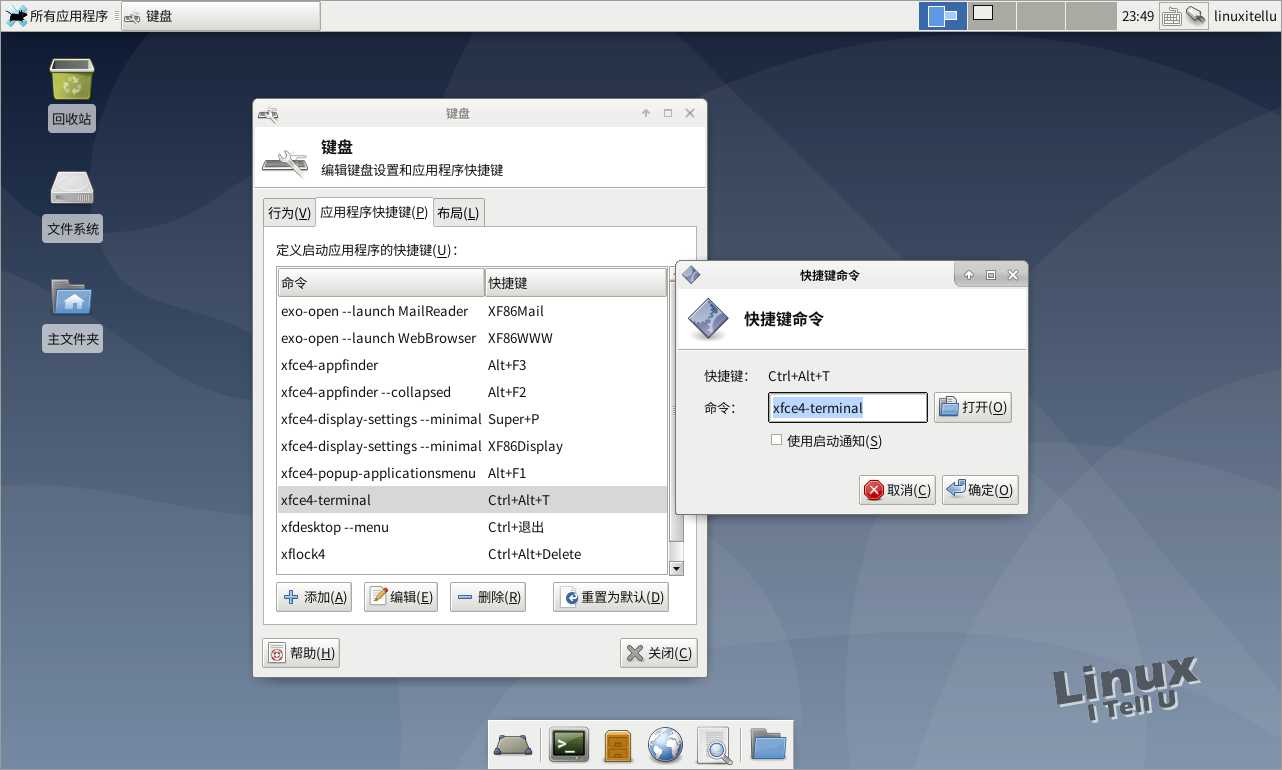Switch to the second workspace in pager
The height and width of the screenshot is (770, 1282).
pyautogui.click(x=992, y=16)
